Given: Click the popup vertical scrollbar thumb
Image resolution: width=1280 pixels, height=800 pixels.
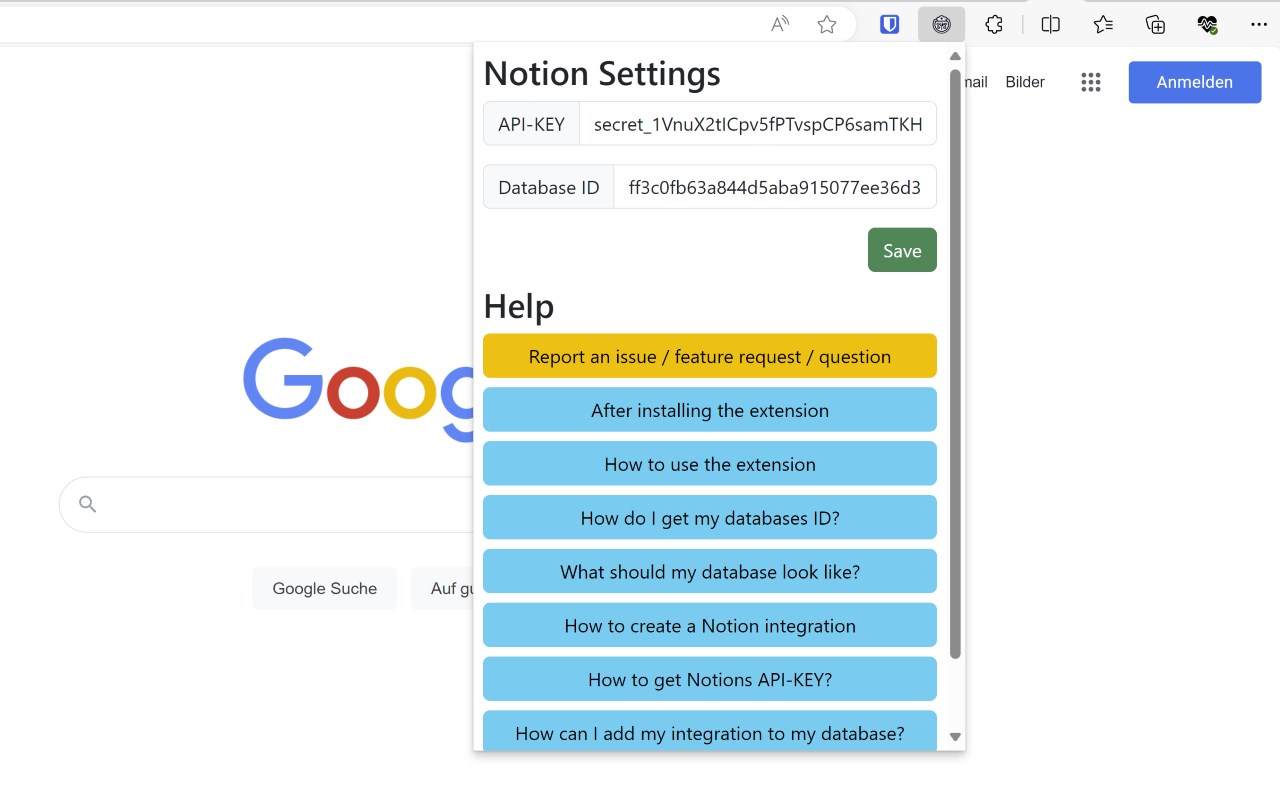Looking at the screenshot, I should [x=955, y=364].
